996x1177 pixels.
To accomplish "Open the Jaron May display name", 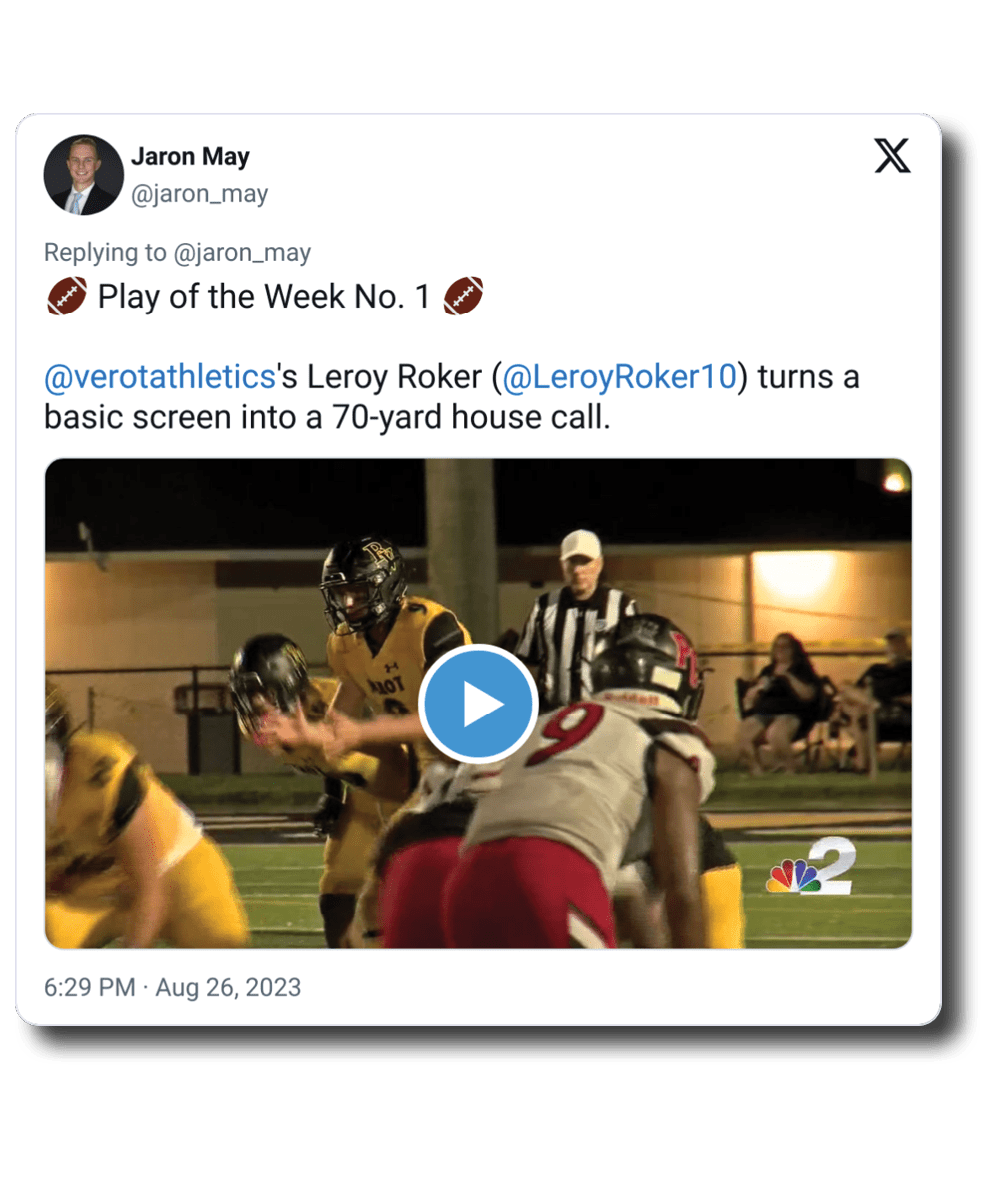I will 190,156.
